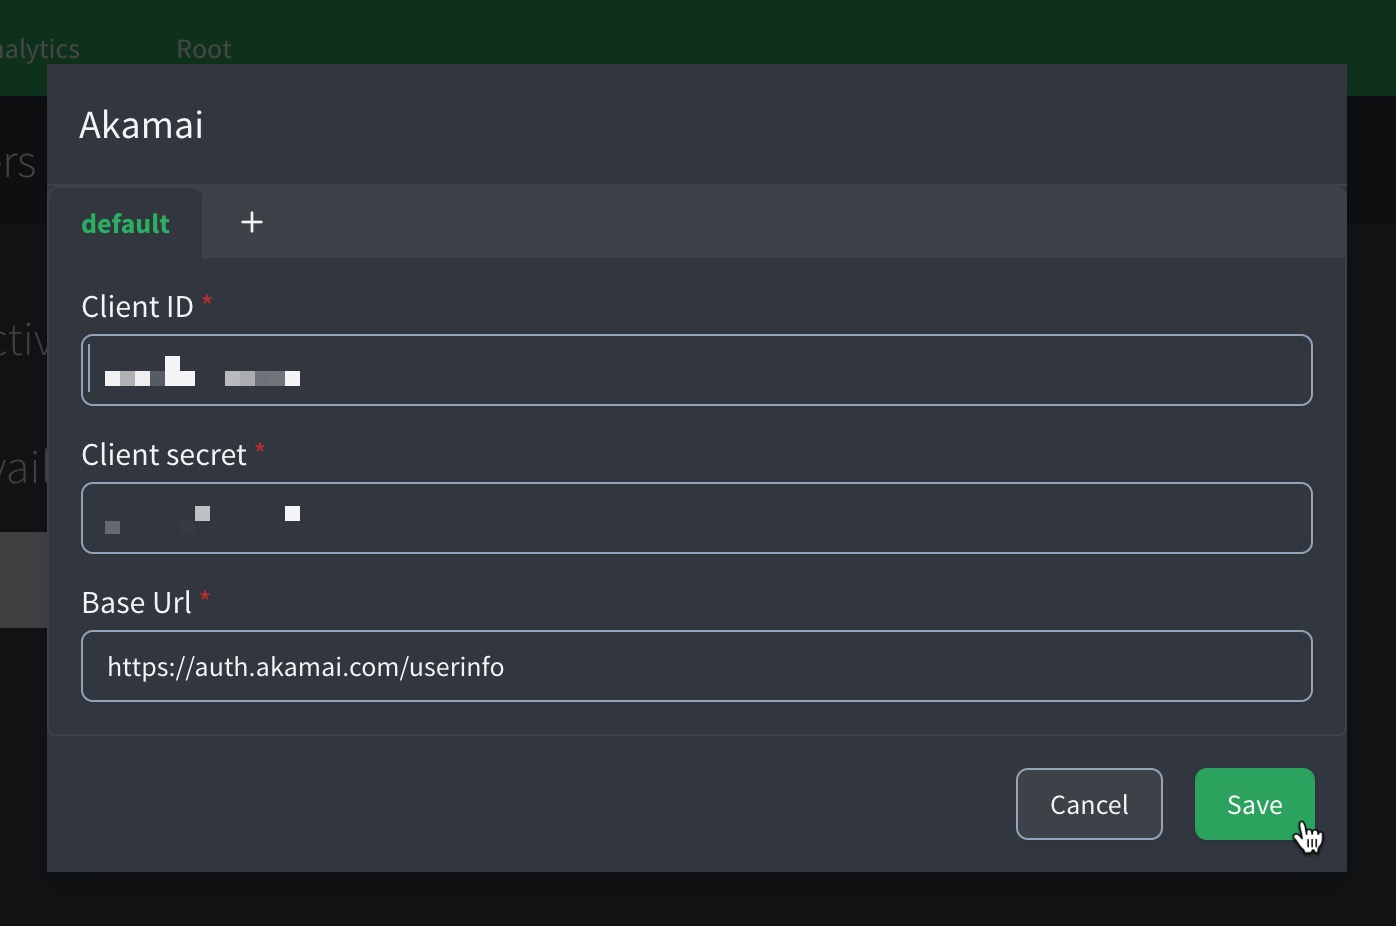Click the Akamai dialog title
1396x926 pixels.
tap(141, 125)
